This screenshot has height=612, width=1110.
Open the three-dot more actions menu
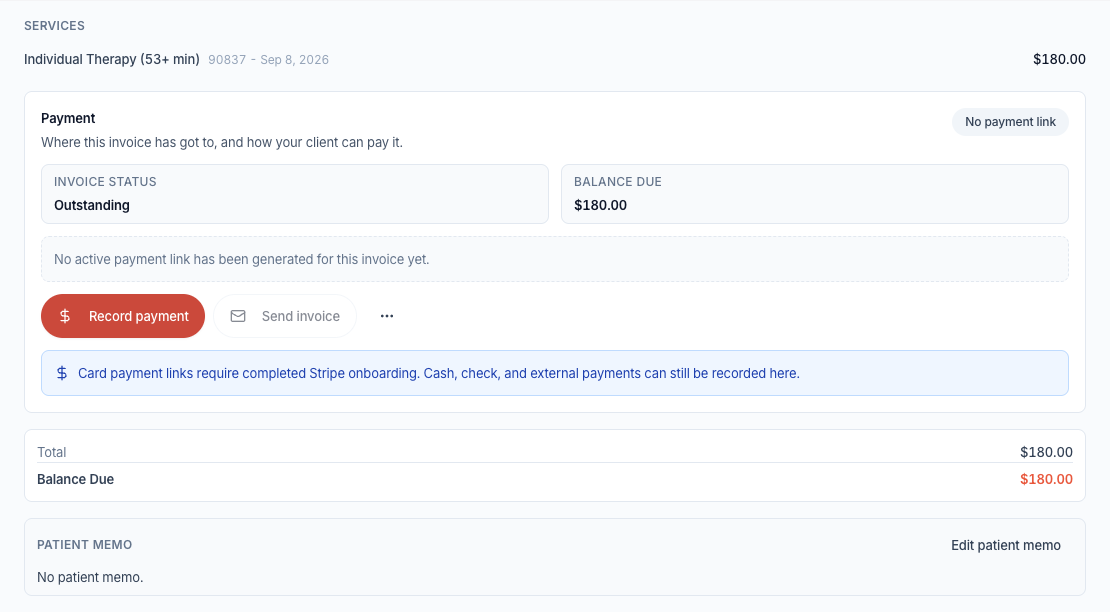(387, 316)
